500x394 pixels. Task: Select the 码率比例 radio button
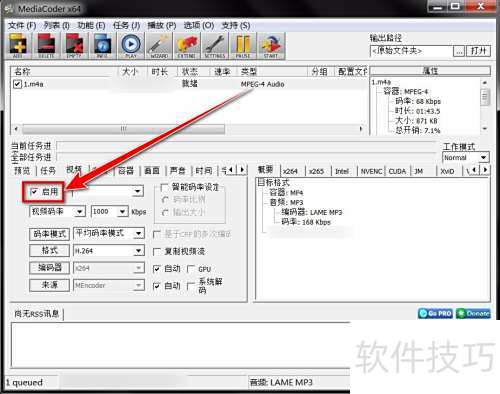(x=164, y=200)
